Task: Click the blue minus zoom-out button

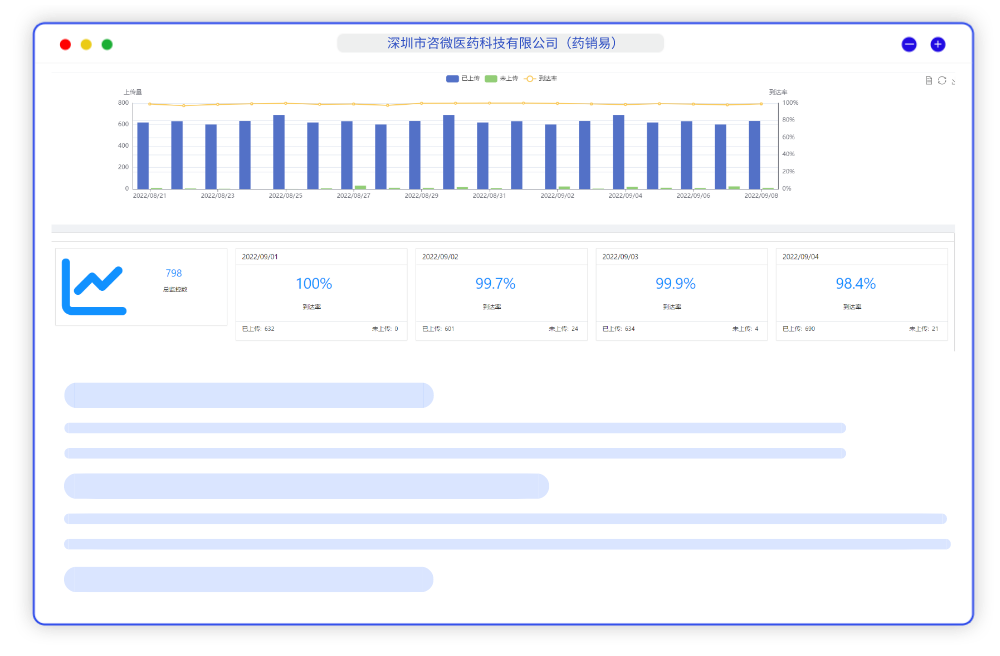Action: 909,44
